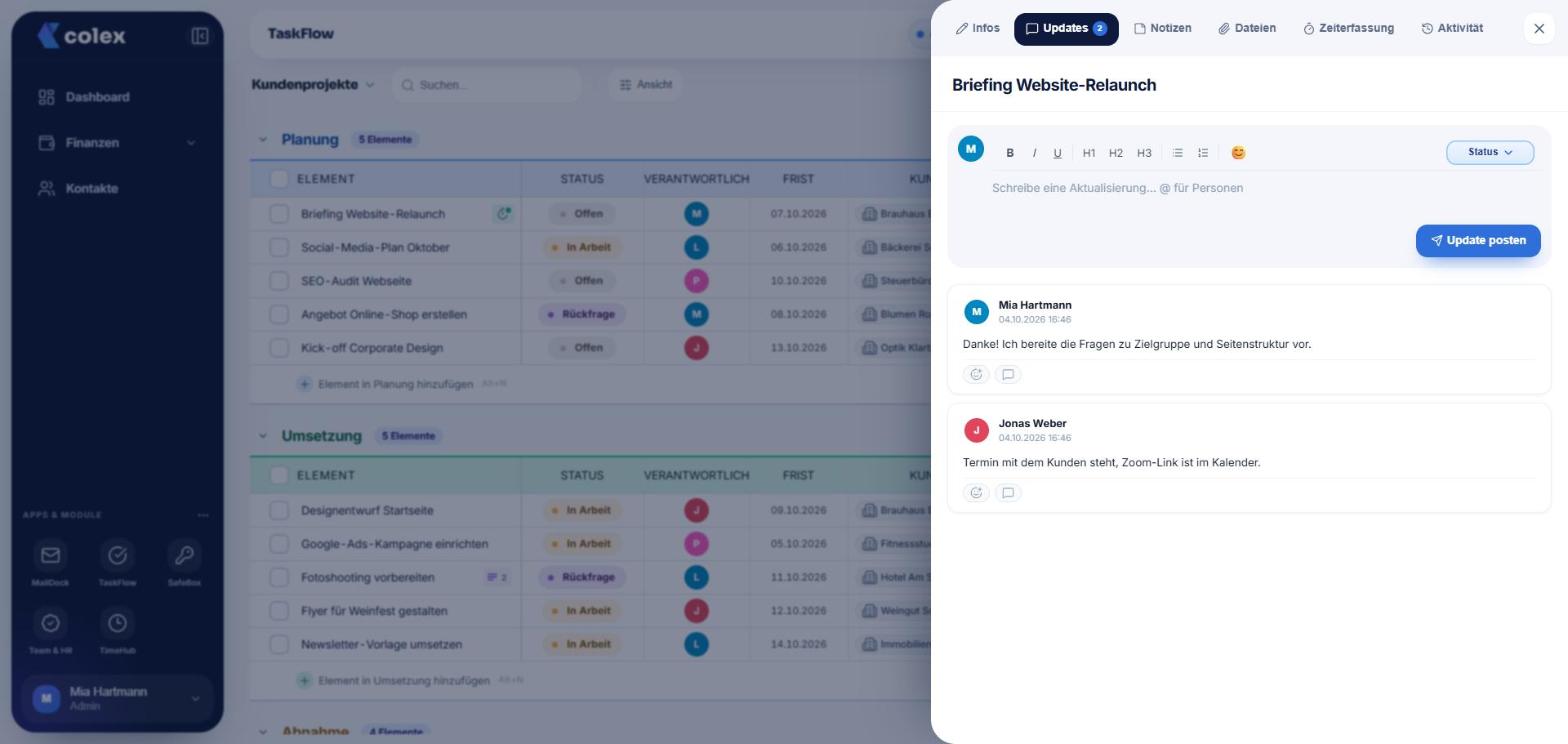
Task: Apply underline formatting in update editor
Action: 1057,153
